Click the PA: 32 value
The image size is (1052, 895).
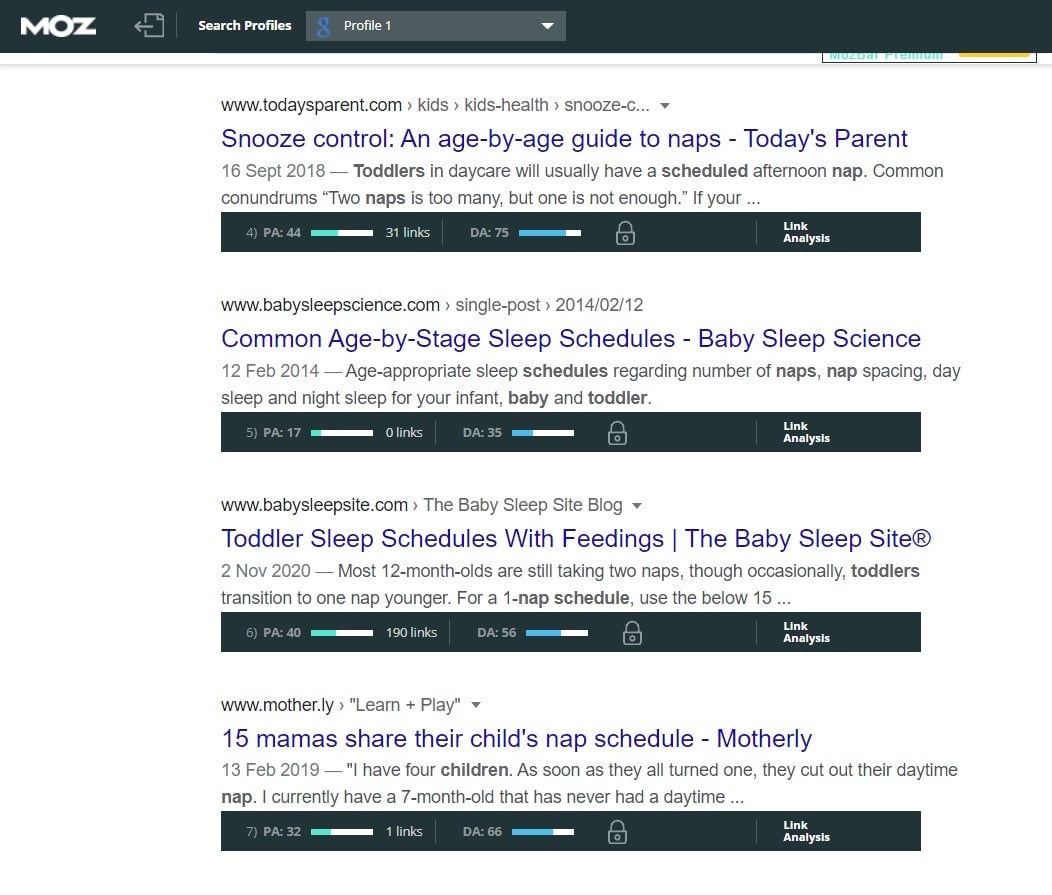(x=282, y=832)
